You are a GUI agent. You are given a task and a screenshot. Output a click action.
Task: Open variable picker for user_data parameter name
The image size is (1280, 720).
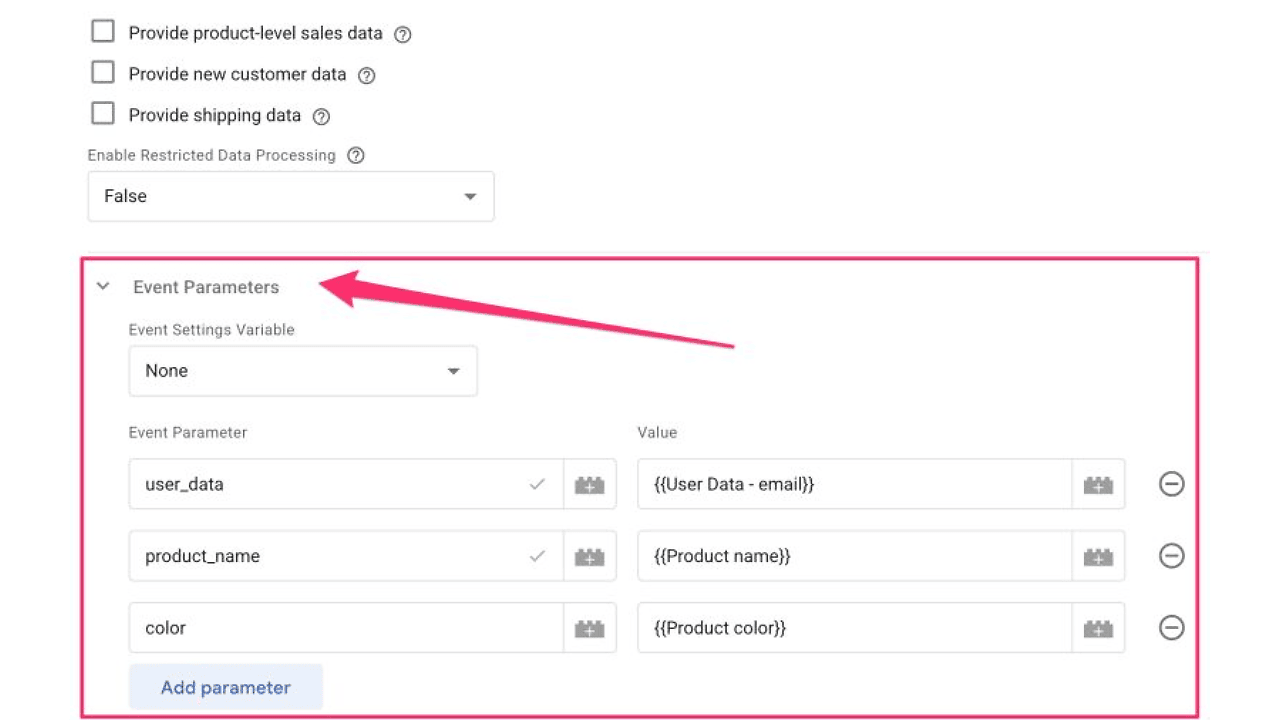click(x=589, y=485)
